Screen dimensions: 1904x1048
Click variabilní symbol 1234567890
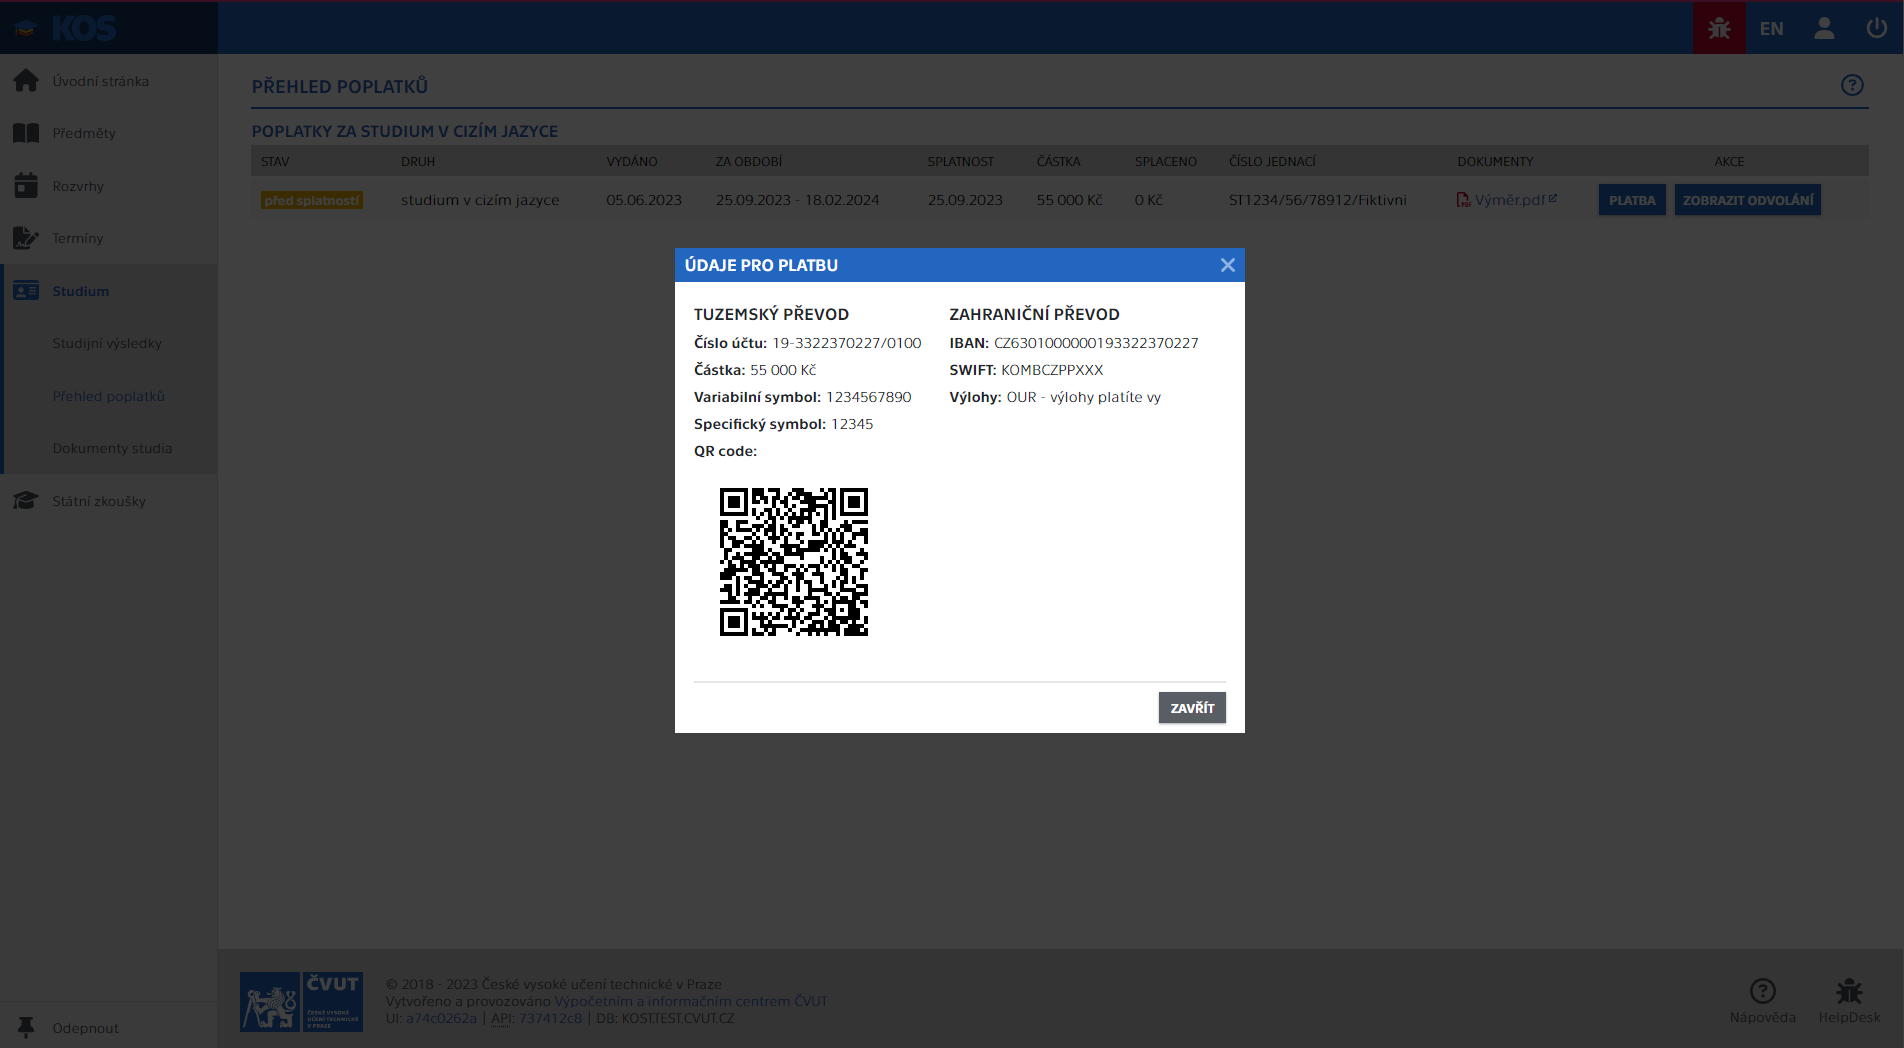[868, 397]
